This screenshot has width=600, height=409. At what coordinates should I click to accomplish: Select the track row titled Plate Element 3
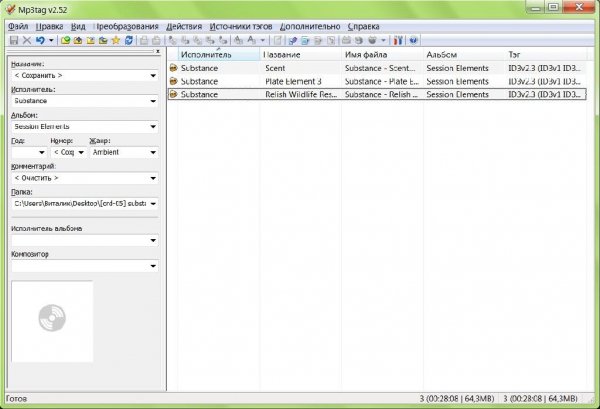pyautogui.click(x=377, y=81)
